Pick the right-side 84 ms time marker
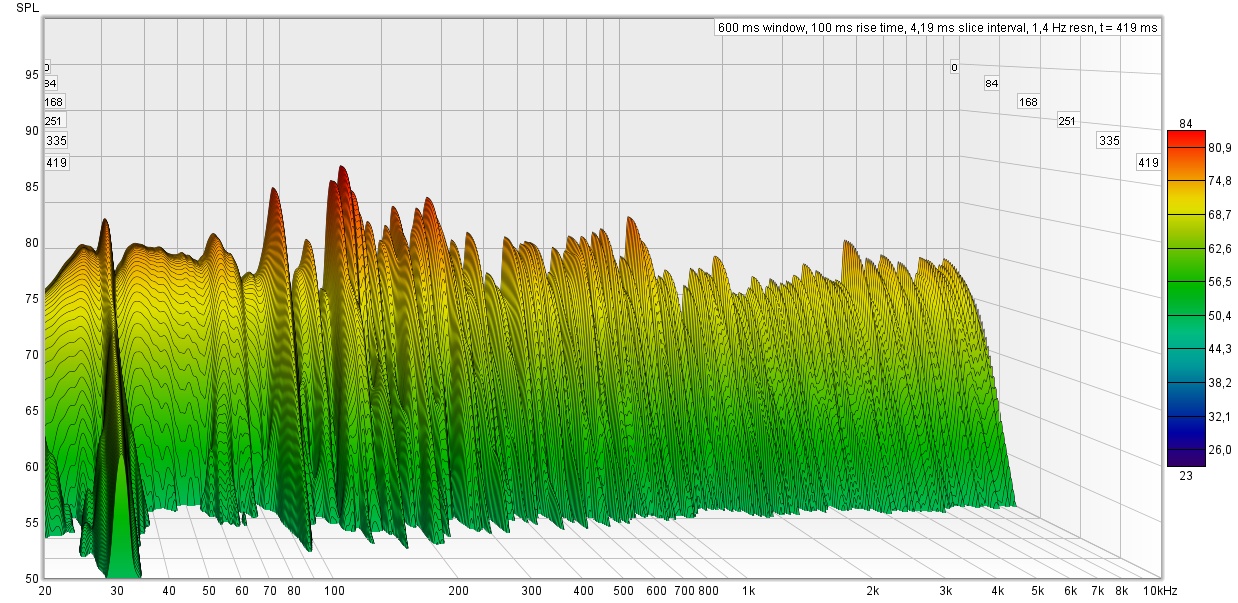Image resolution: width=1238 pixels, height=603 pixels. 991,83
